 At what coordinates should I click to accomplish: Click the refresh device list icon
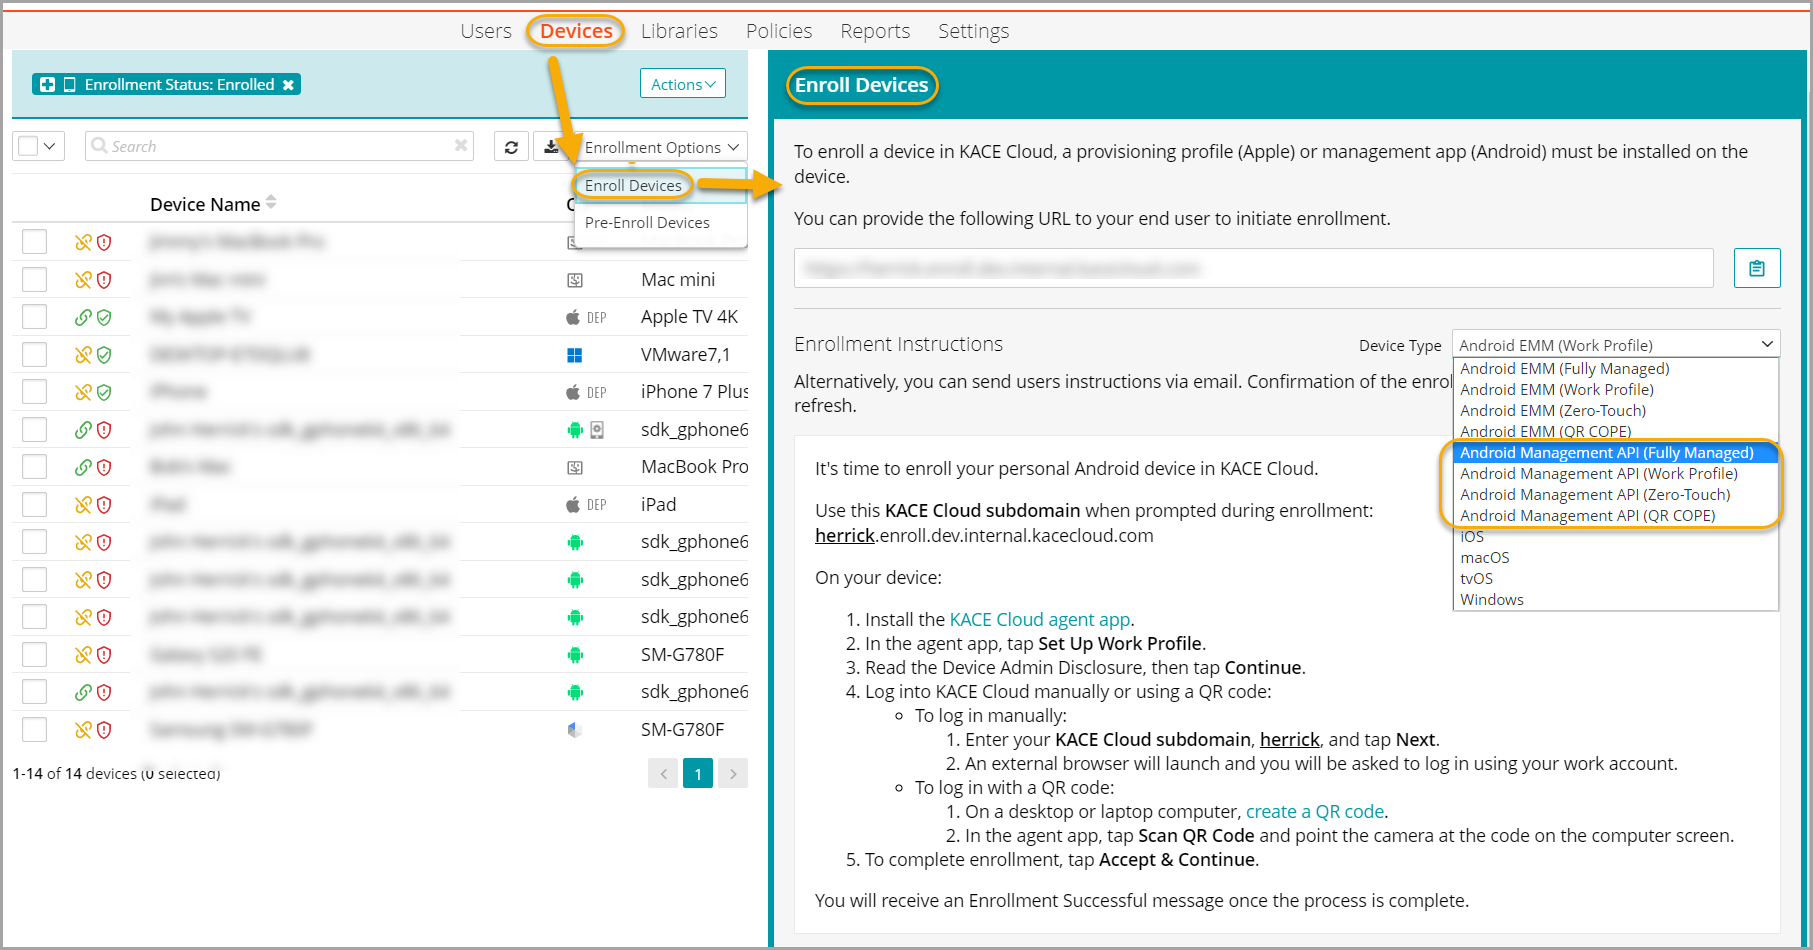click(x=511, y=147)
